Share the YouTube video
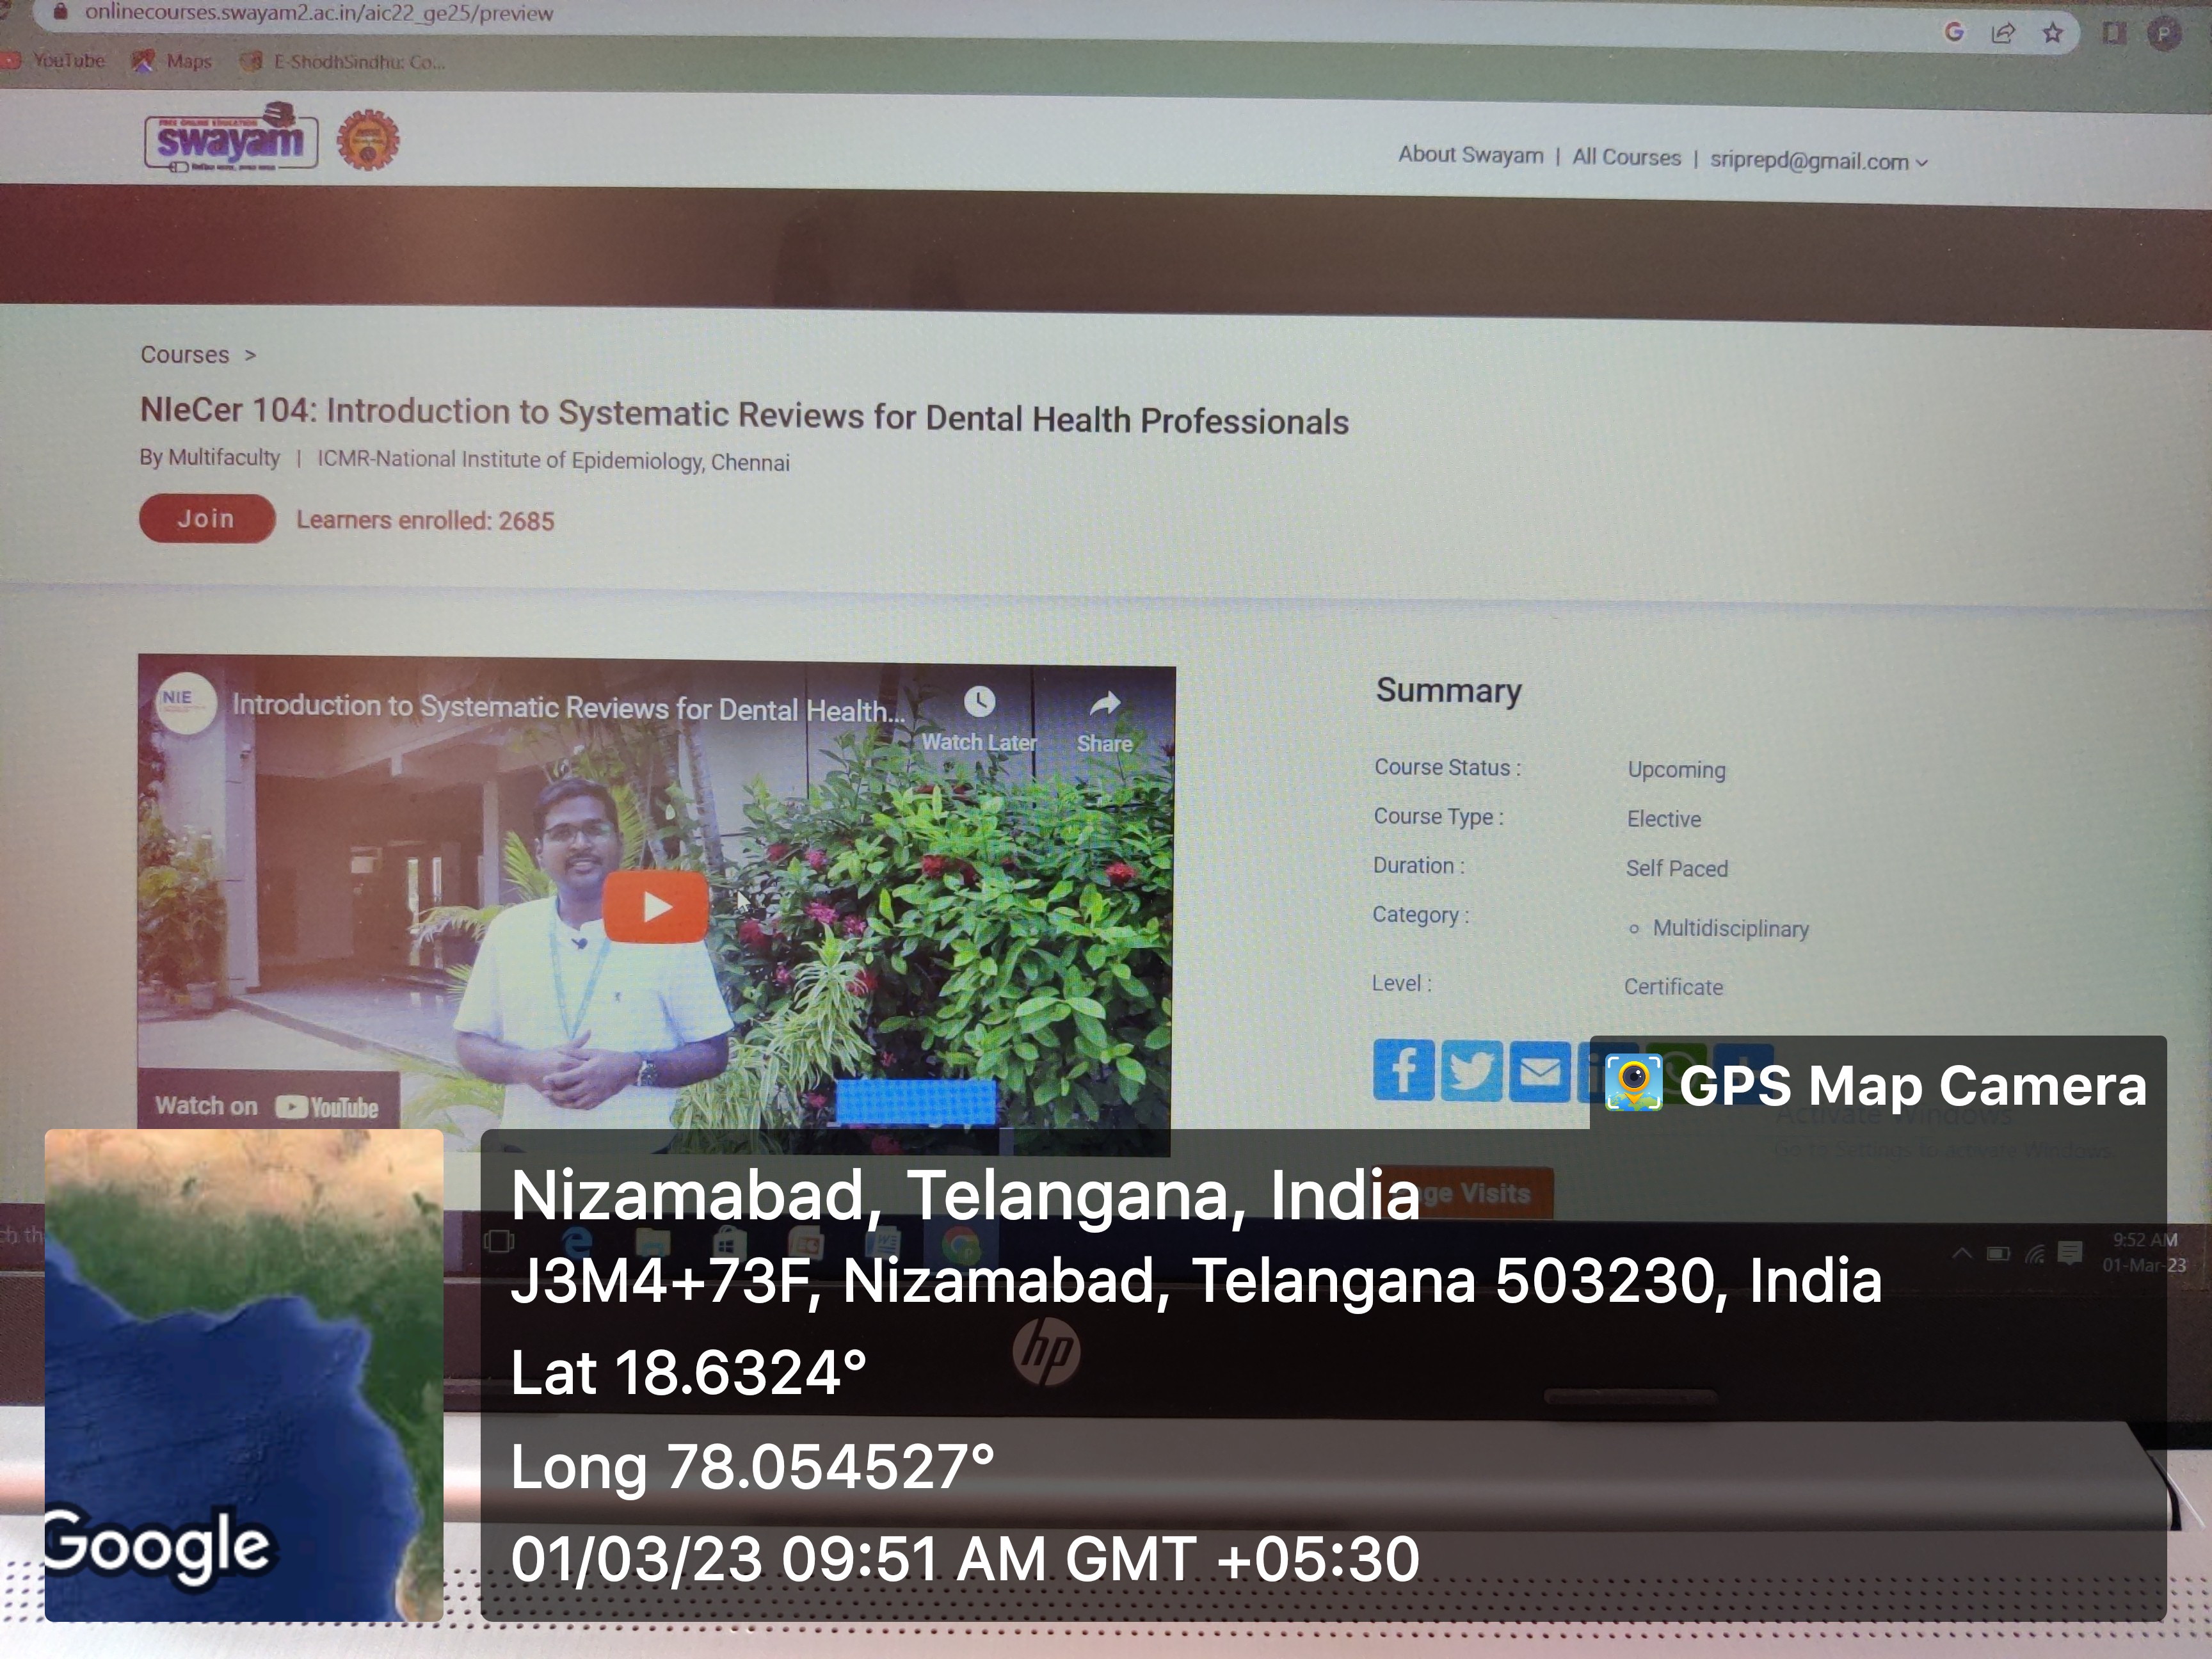This screenshot has height=1659, width=2212. (1105, 721)
